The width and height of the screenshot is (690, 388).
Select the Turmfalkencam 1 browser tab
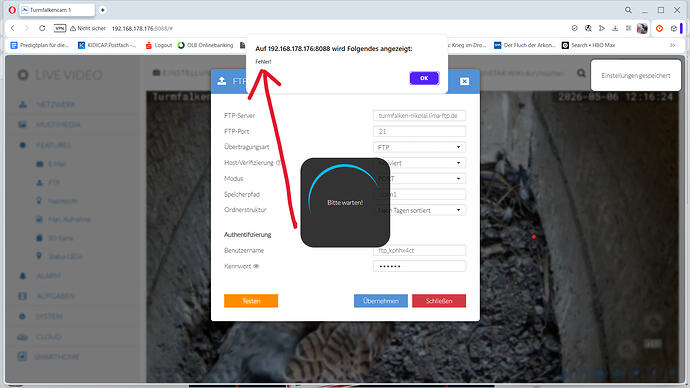click(57, 10)
